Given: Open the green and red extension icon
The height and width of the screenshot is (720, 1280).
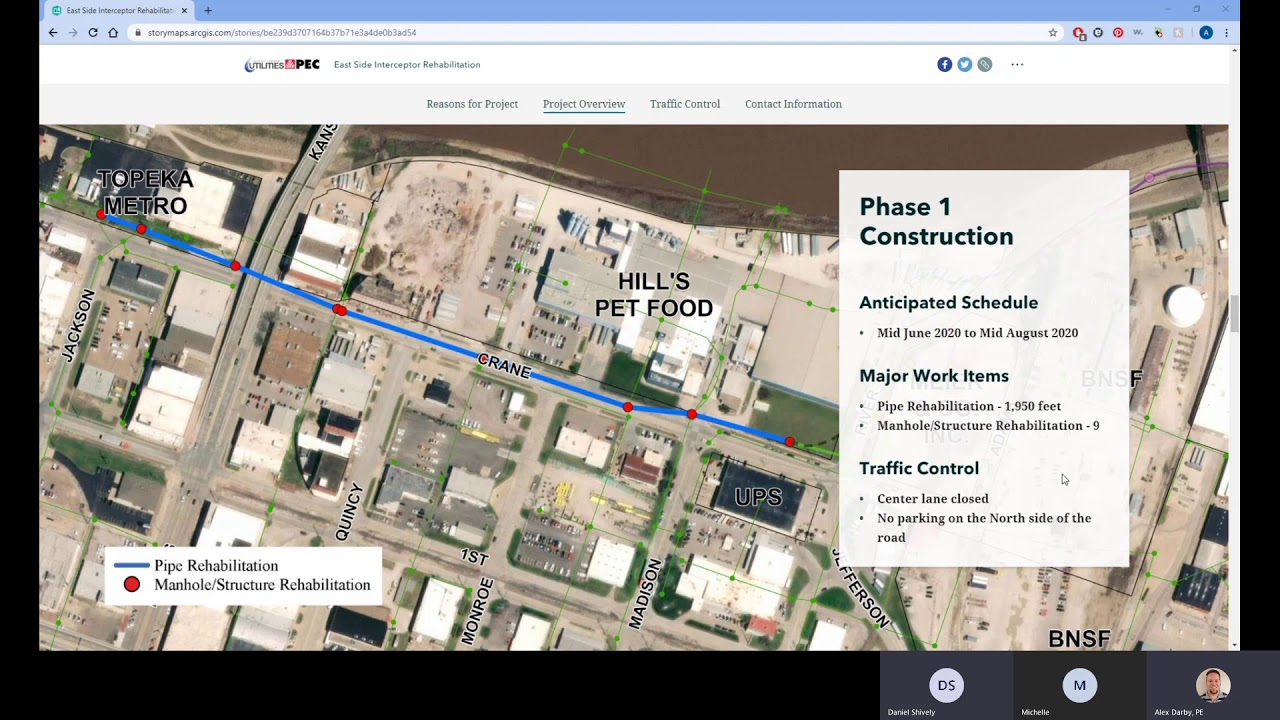Looking at the screenshot, I should (1158, 32).
